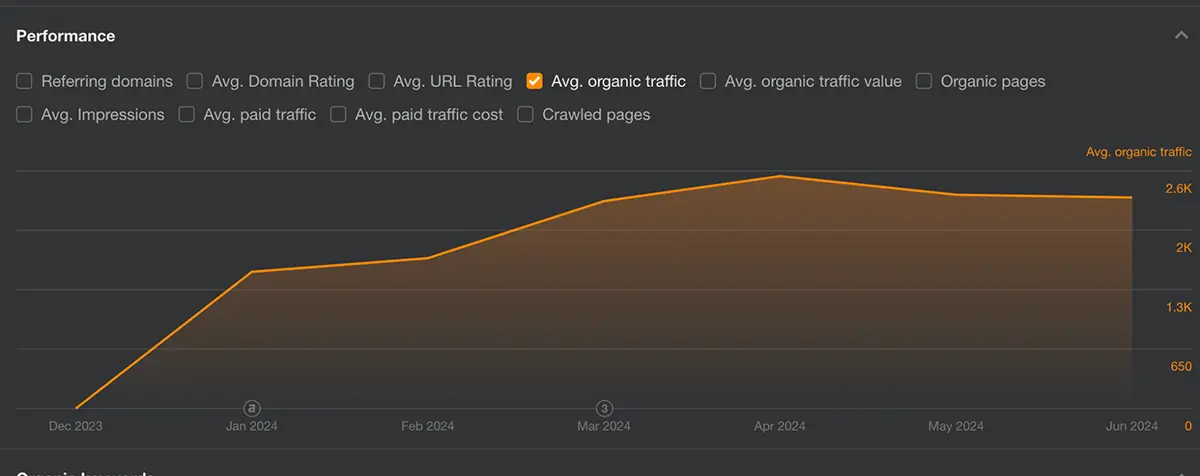This screenshot has height=476, width=1200.
Task: Turn on Avg. paid traffic cost
Action: coord(338,115)
